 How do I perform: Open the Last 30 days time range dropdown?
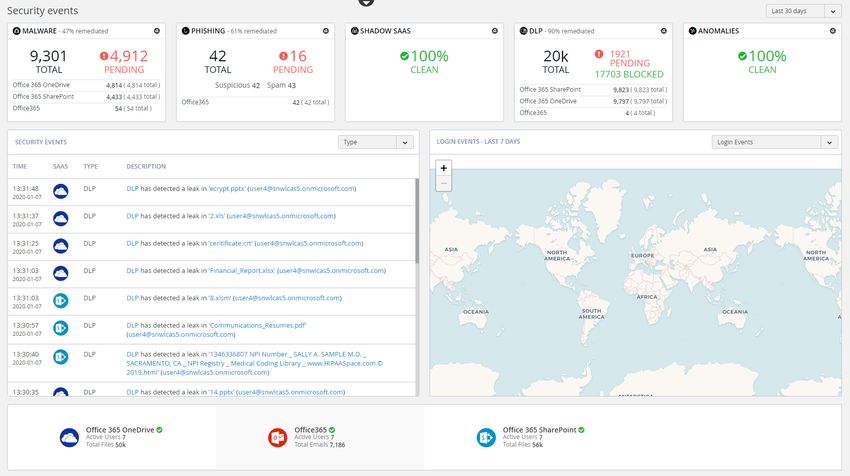coord(803,11)
